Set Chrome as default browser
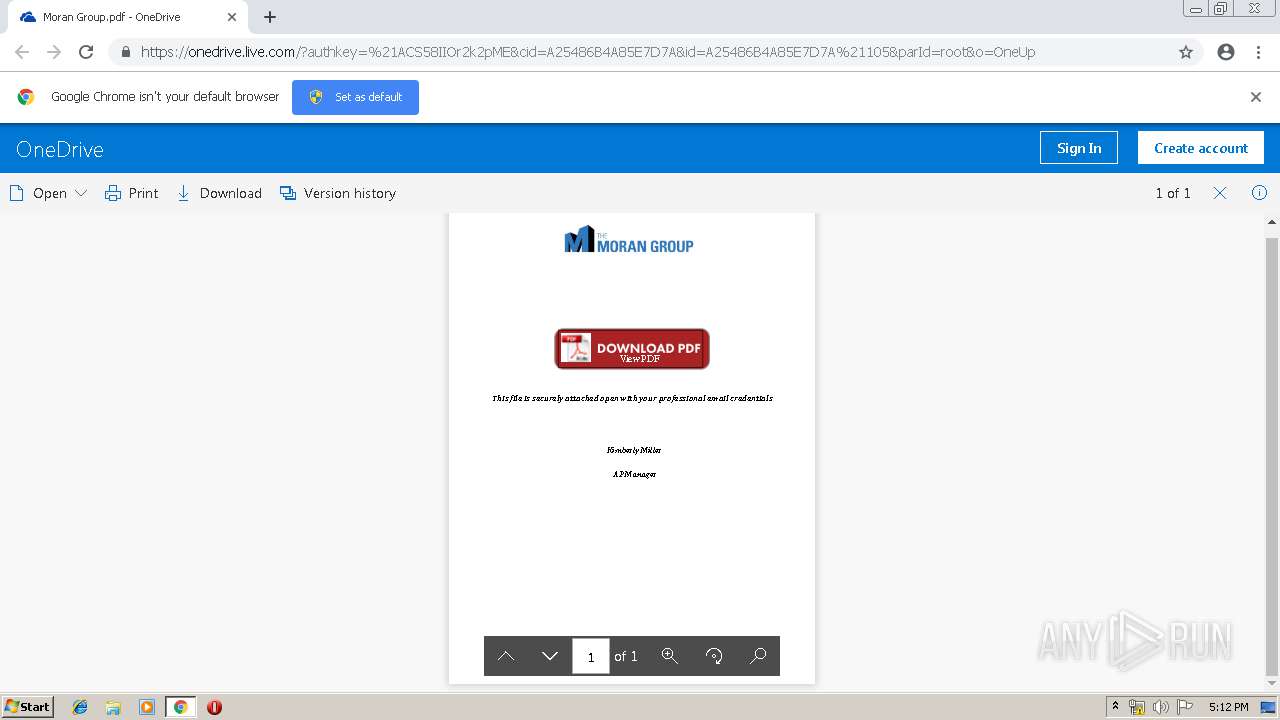The height and width of the screenshot is (720, 1280). tap(355, 97)
